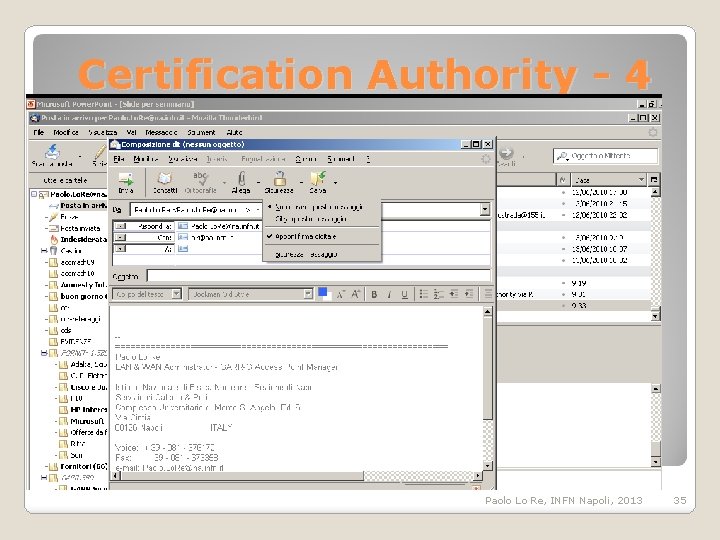Image resolution: width=720 pixels, height=540 pixels.
Task: Click the Scrivi pencil icon in Thunderbird toolbar
Action: click(101, 152)
